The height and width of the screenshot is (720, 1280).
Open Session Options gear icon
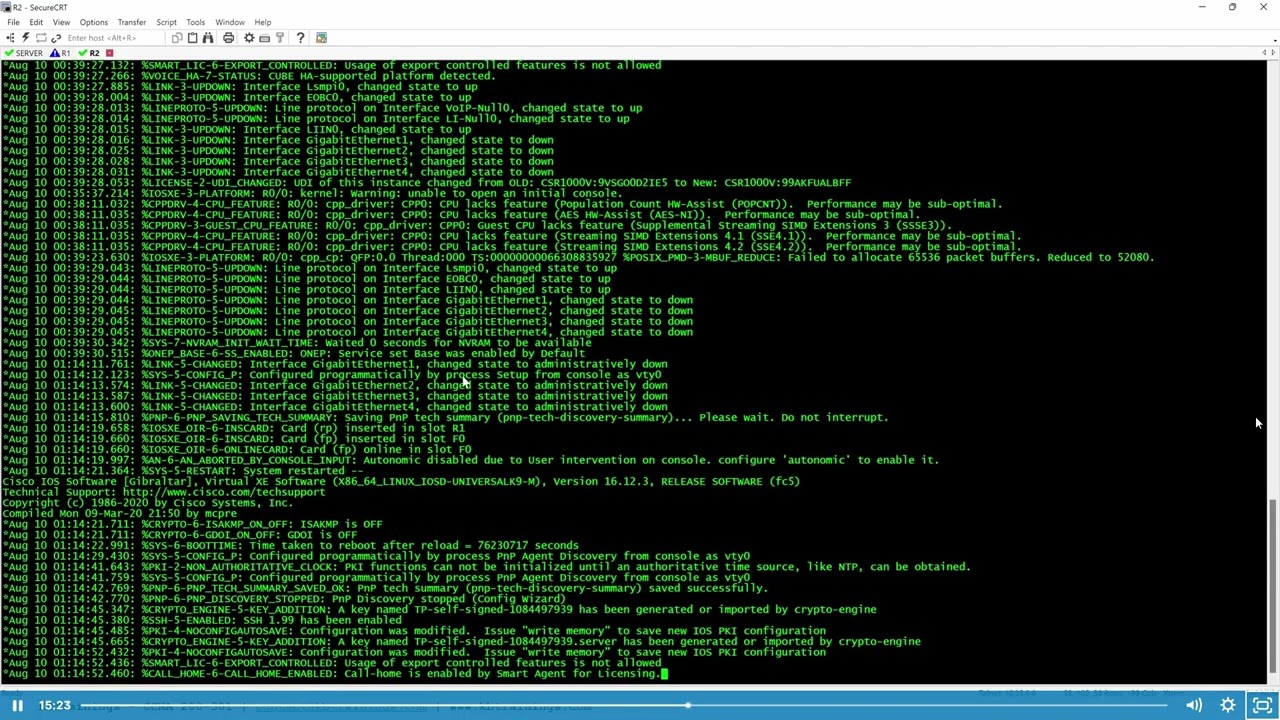click(x=249, y=38)
